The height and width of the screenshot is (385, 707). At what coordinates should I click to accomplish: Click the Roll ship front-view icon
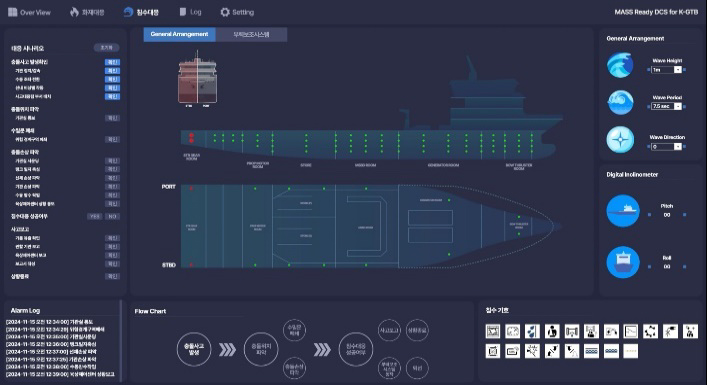pyautogui.click(x=623, y=262)
